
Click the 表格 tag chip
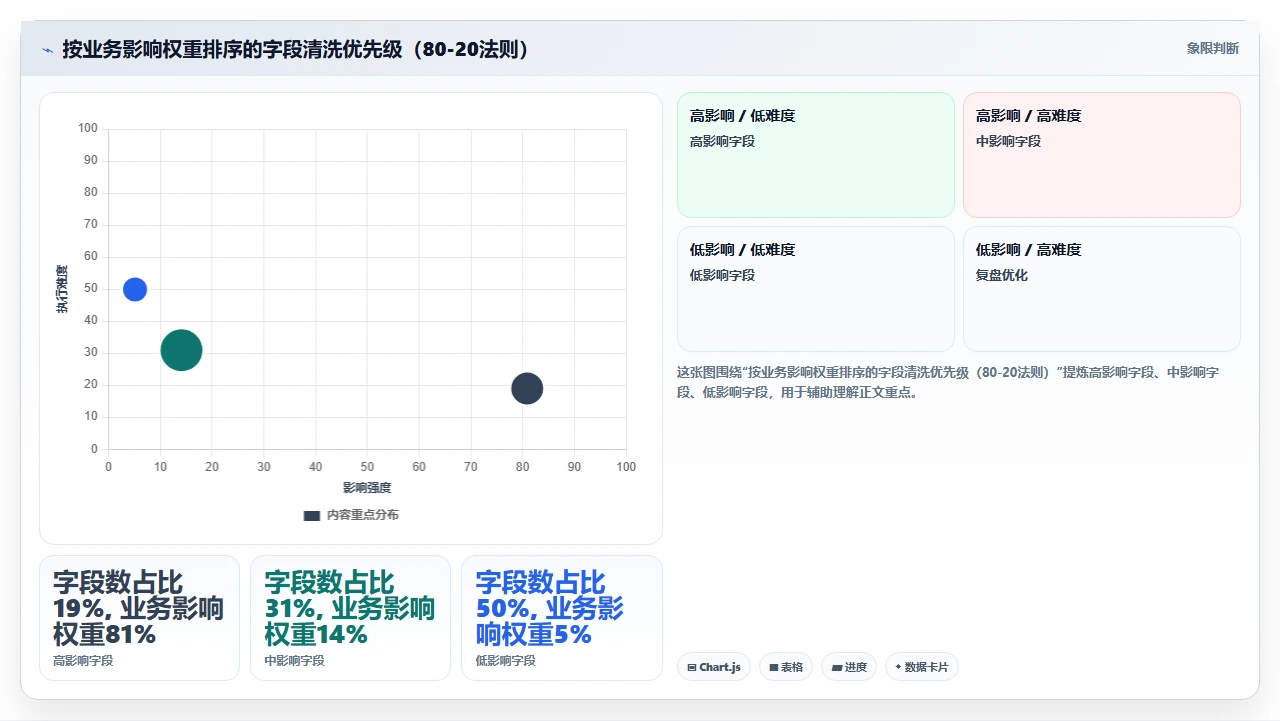tap(786, 667)
